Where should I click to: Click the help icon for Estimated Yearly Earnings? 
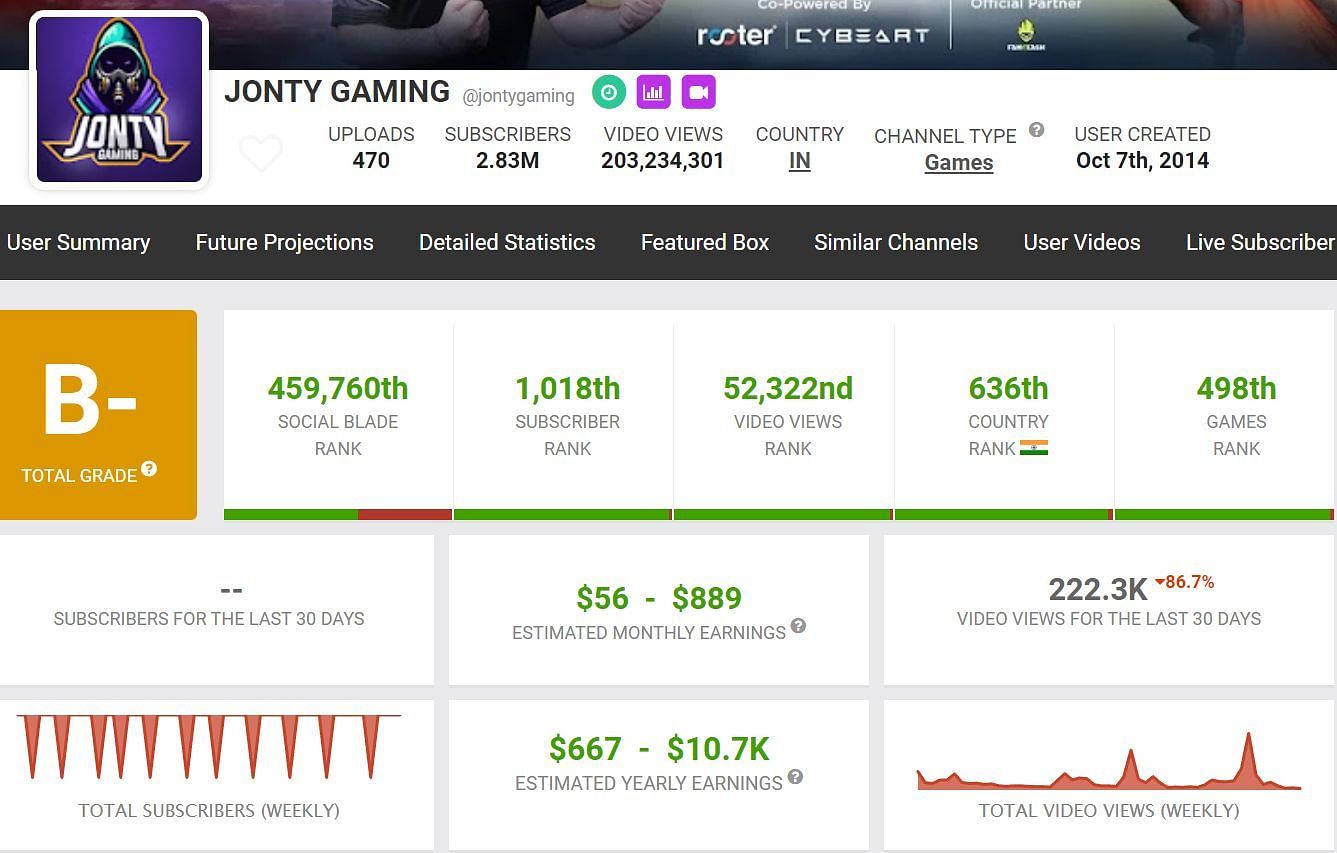click(x=795, y=777)
